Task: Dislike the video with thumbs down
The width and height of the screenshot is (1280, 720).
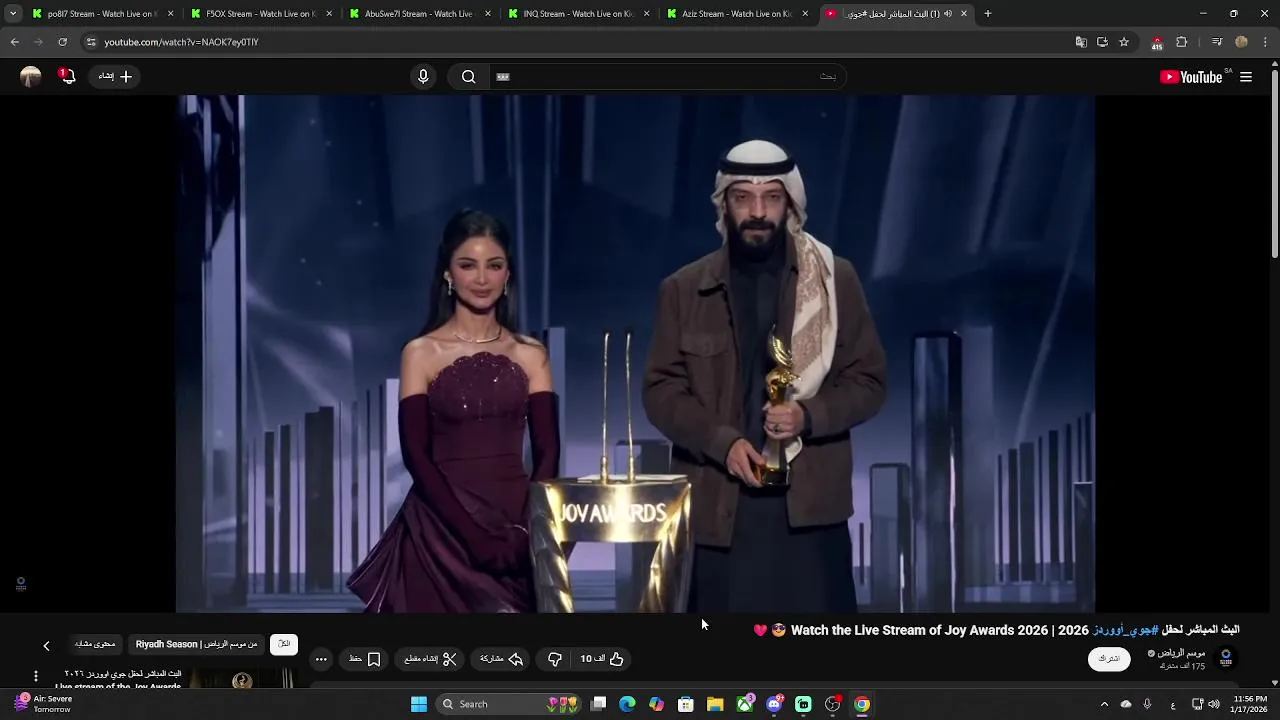Action: 555,659
